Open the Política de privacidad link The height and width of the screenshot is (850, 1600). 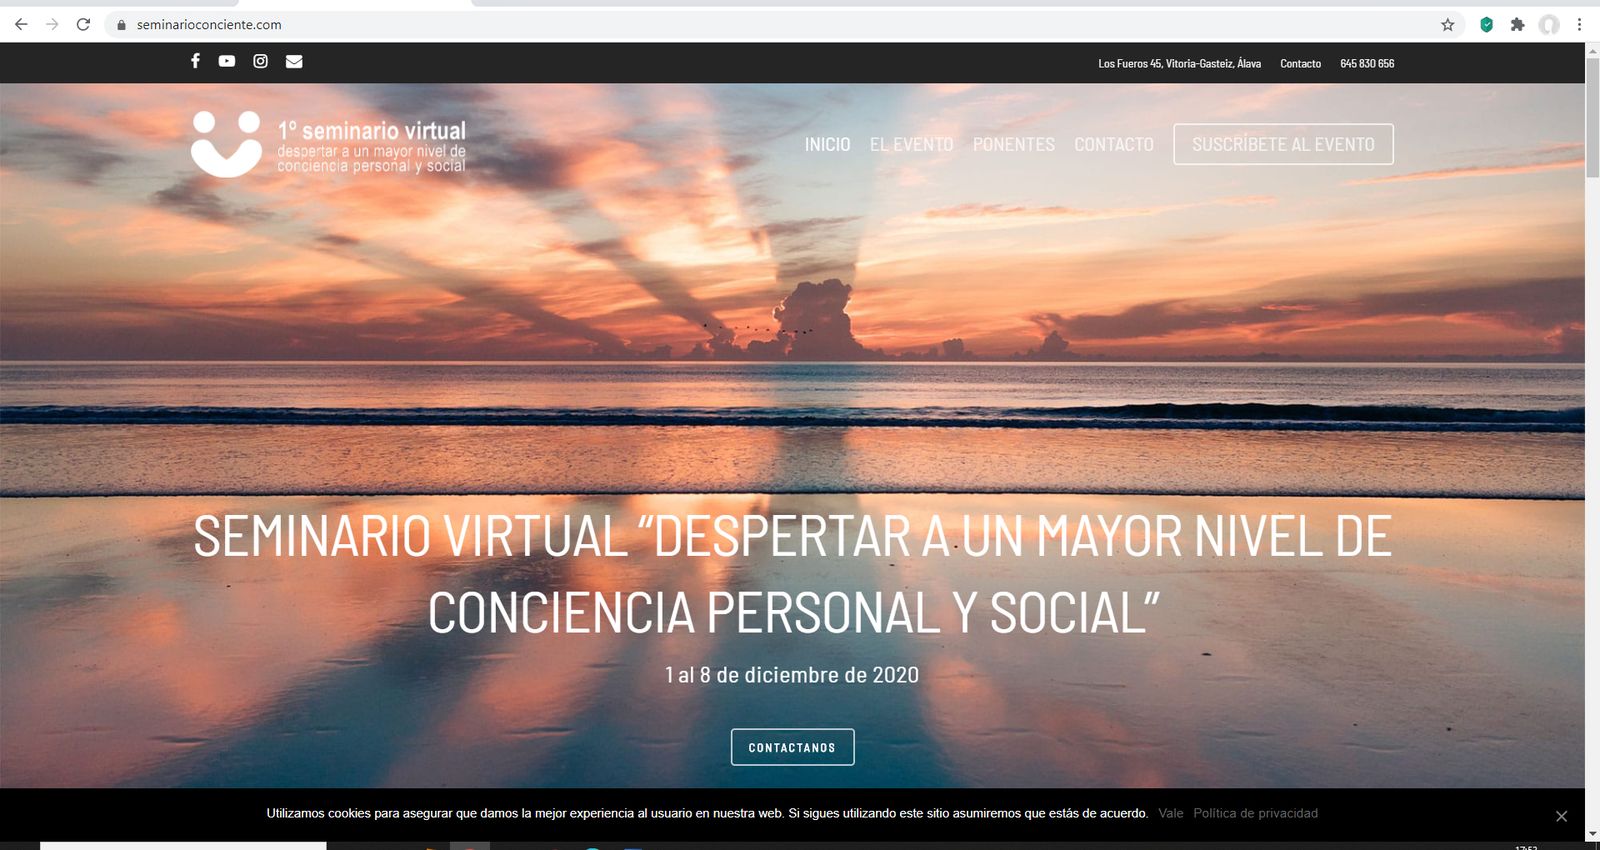coord(1255,813)
